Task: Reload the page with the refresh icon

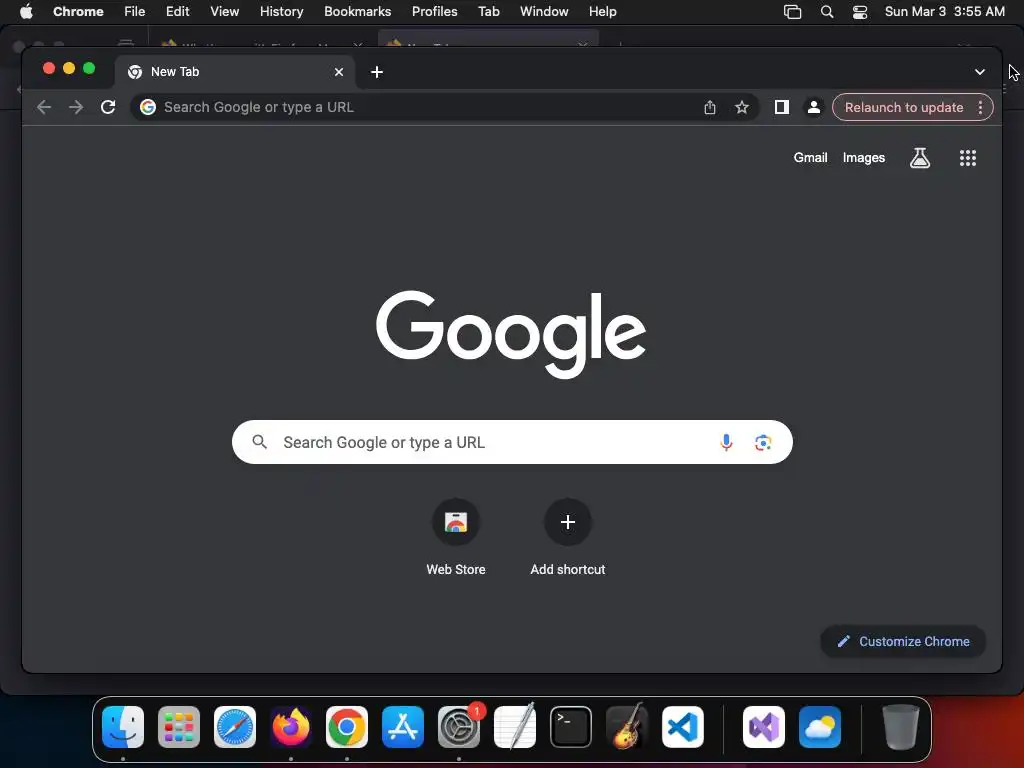Action: click(x=108, y=107)
